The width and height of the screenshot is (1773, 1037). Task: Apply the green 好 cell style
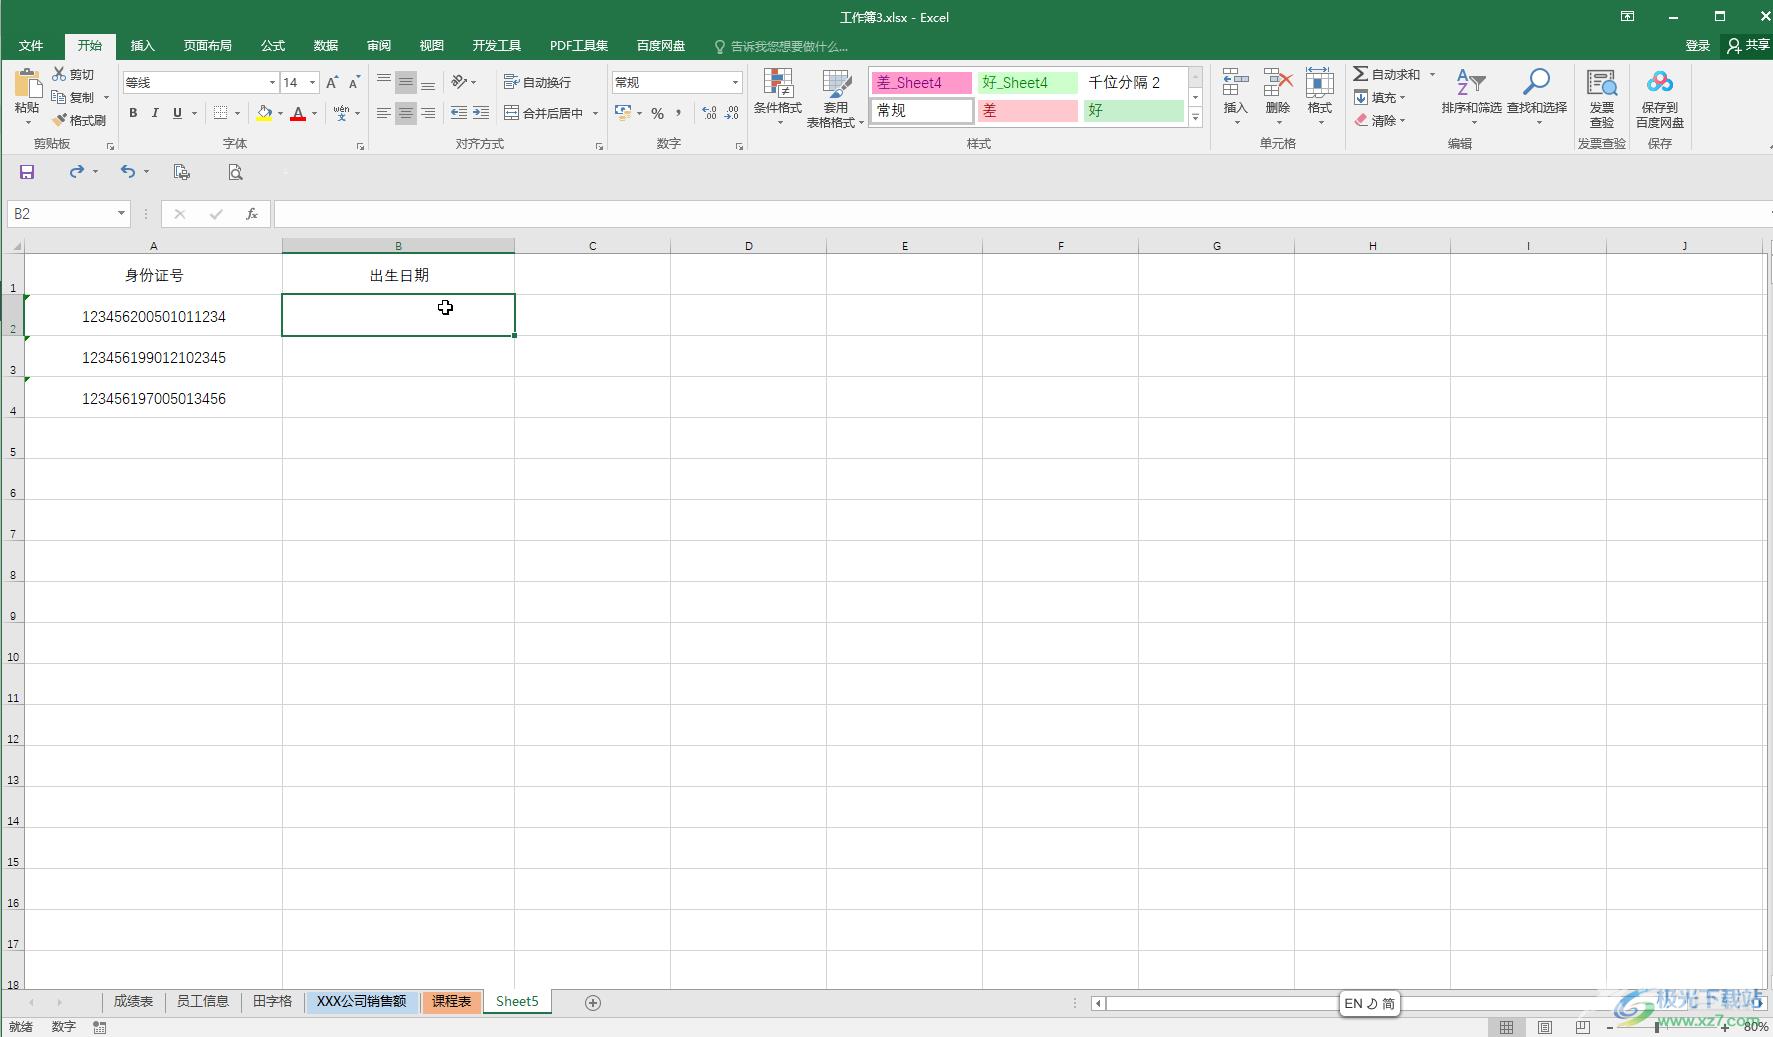coord(1134,110)
